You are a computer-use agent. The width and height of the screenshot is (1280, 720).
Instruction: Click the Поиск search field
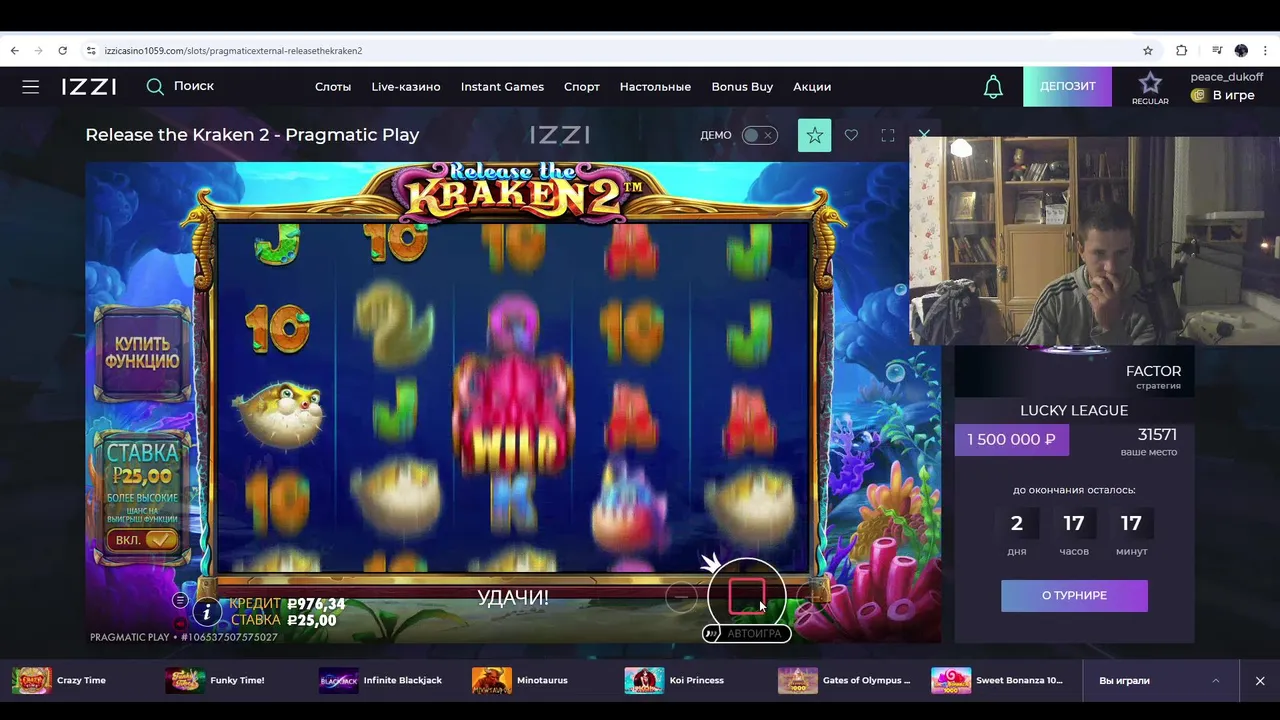[194, 86]
